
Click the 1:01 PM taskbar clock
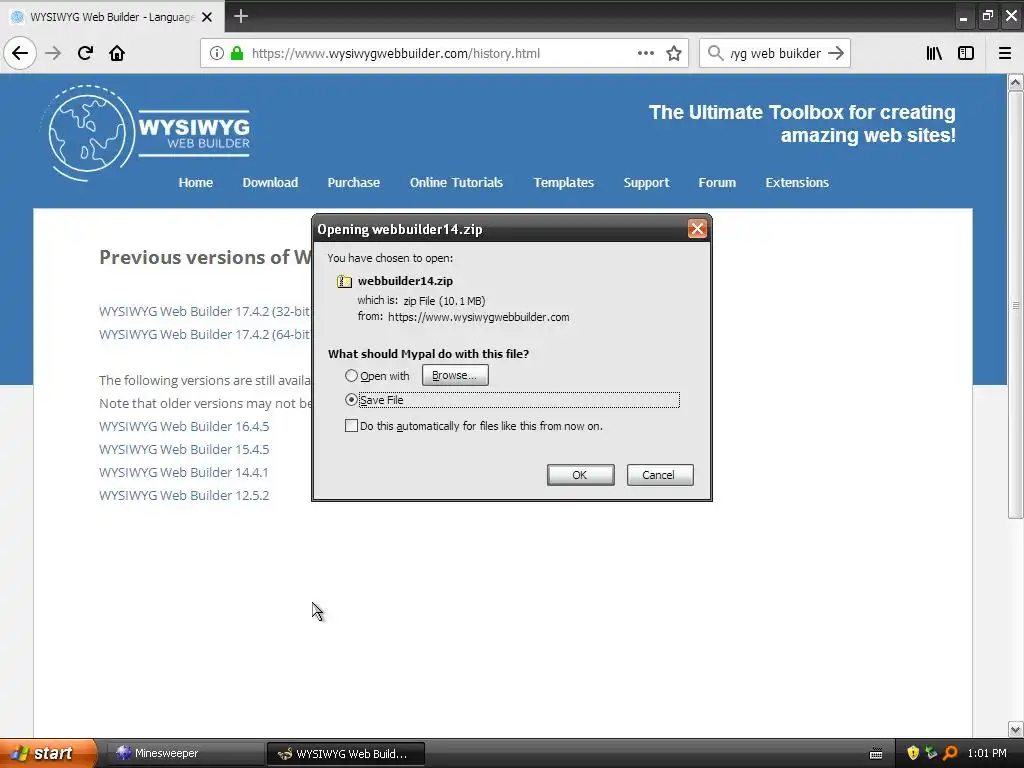click(x=987, y=753)
